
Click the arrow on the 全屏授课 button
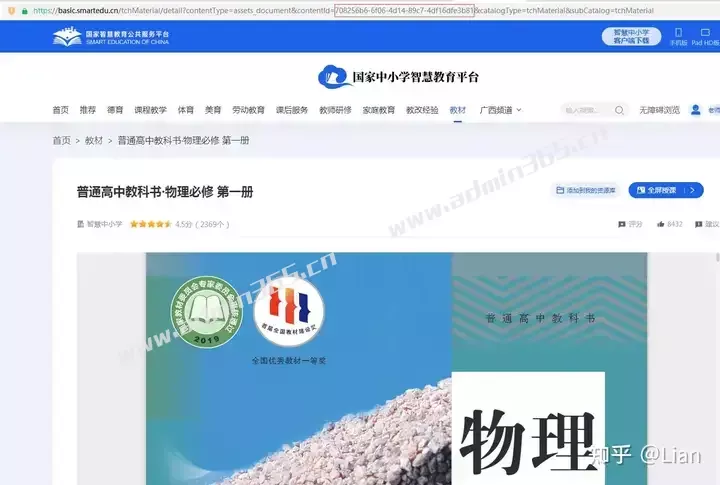pyautogui.click(x=692, y=190)
